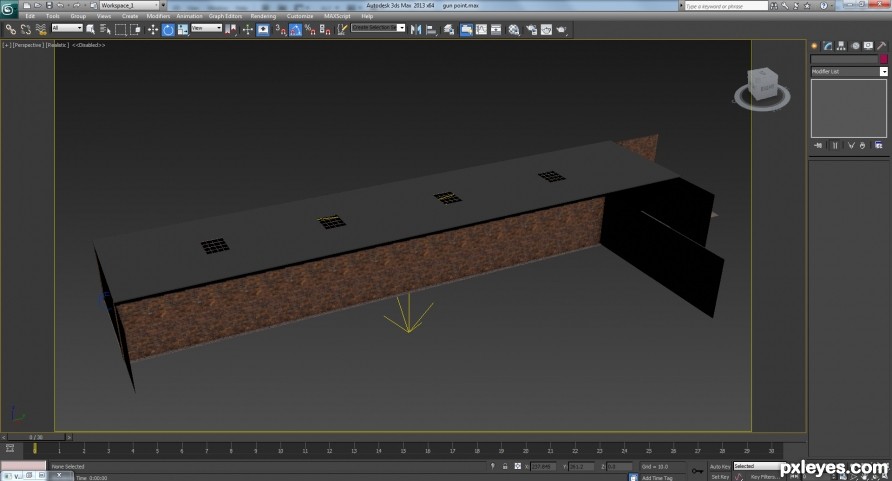Click Add Time Tag
The width and height of the screenshot is (892, 481).
(657, 478)
